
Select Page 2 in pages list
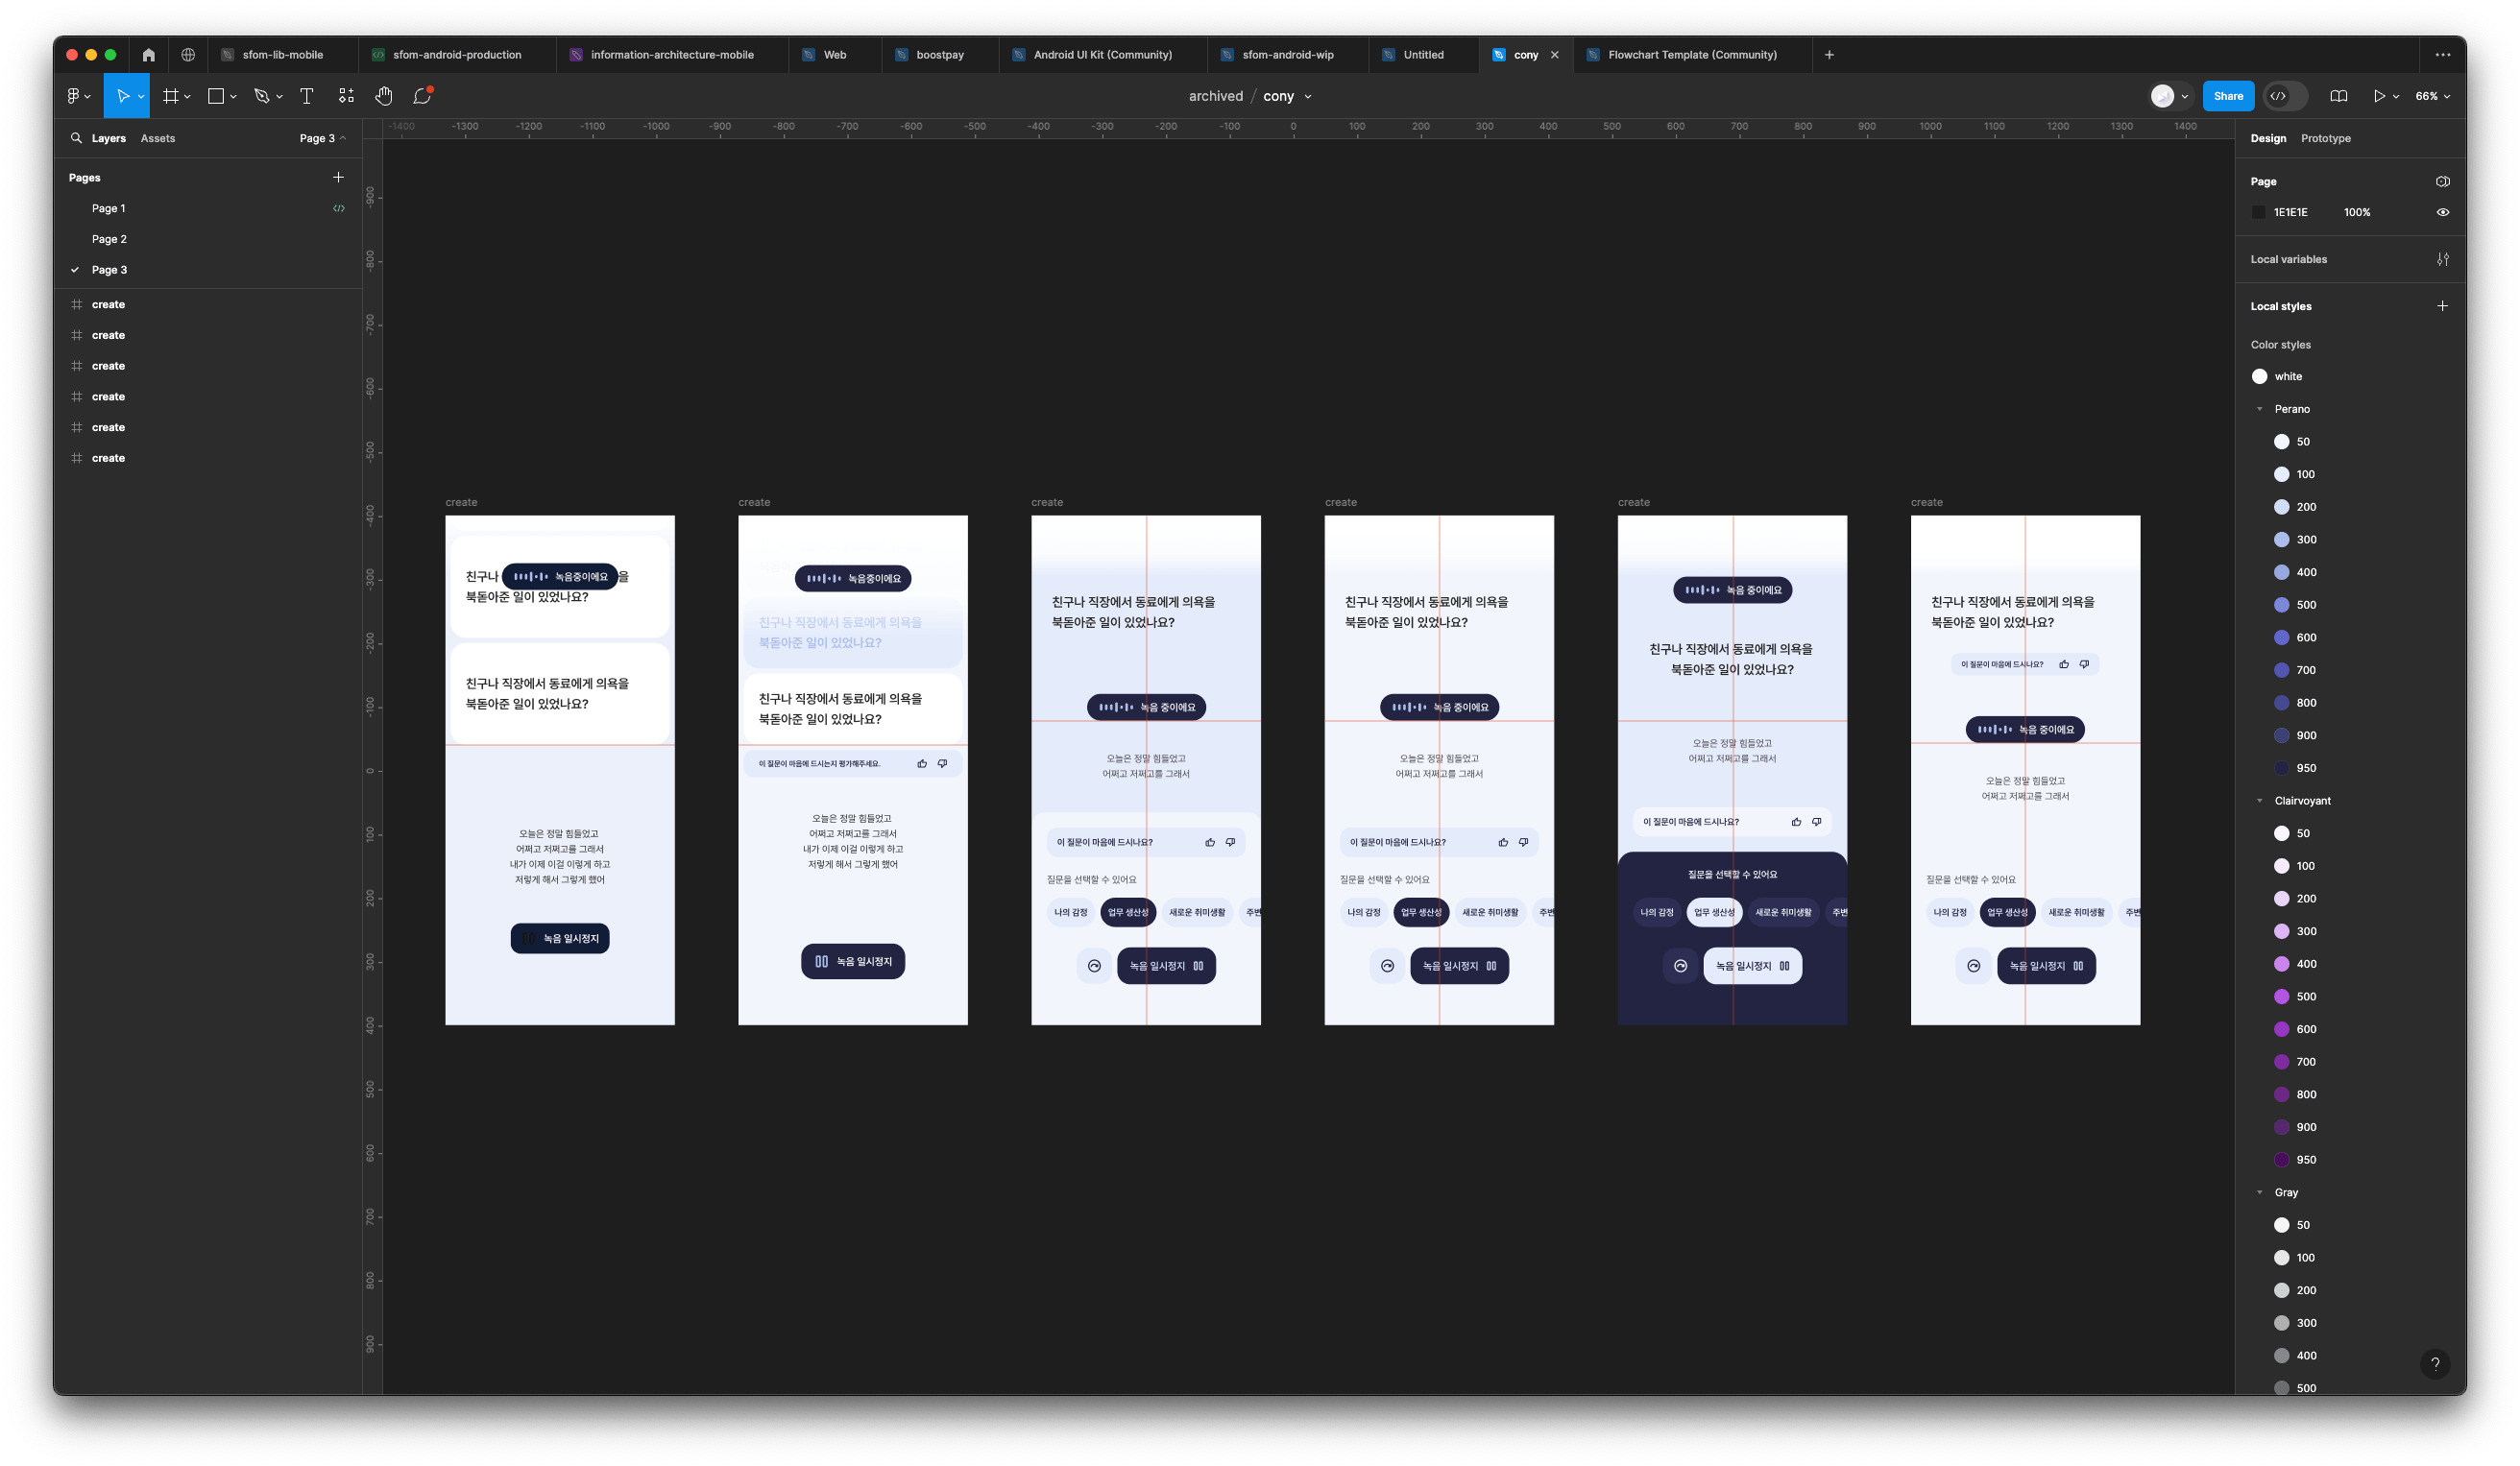click(x=109, y=239)
